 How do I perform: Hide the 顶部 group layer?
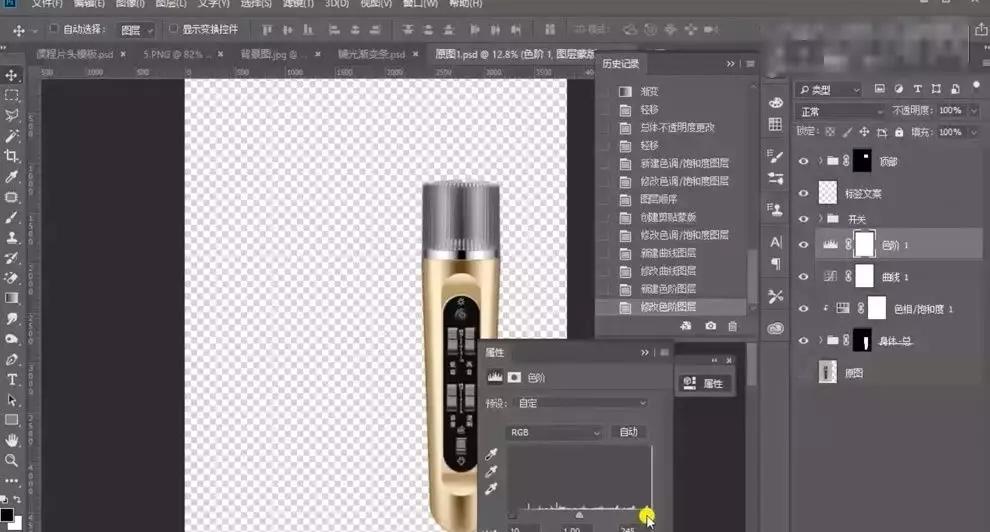803,162
